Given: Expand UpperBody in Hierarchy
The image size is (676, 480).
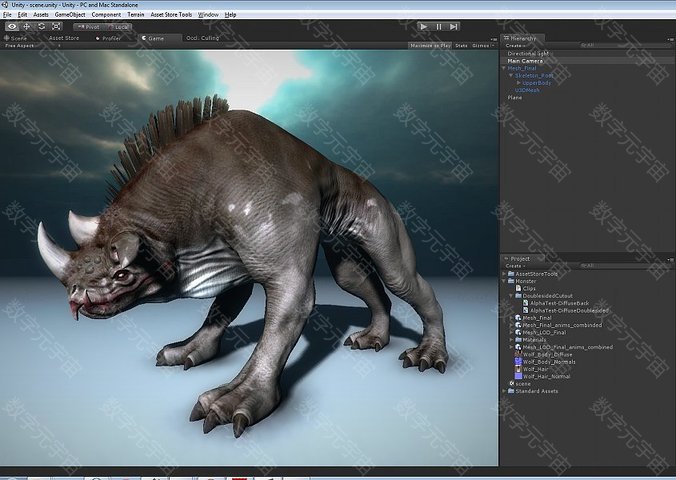Looking at the screenshot, I should coord(518,83).
